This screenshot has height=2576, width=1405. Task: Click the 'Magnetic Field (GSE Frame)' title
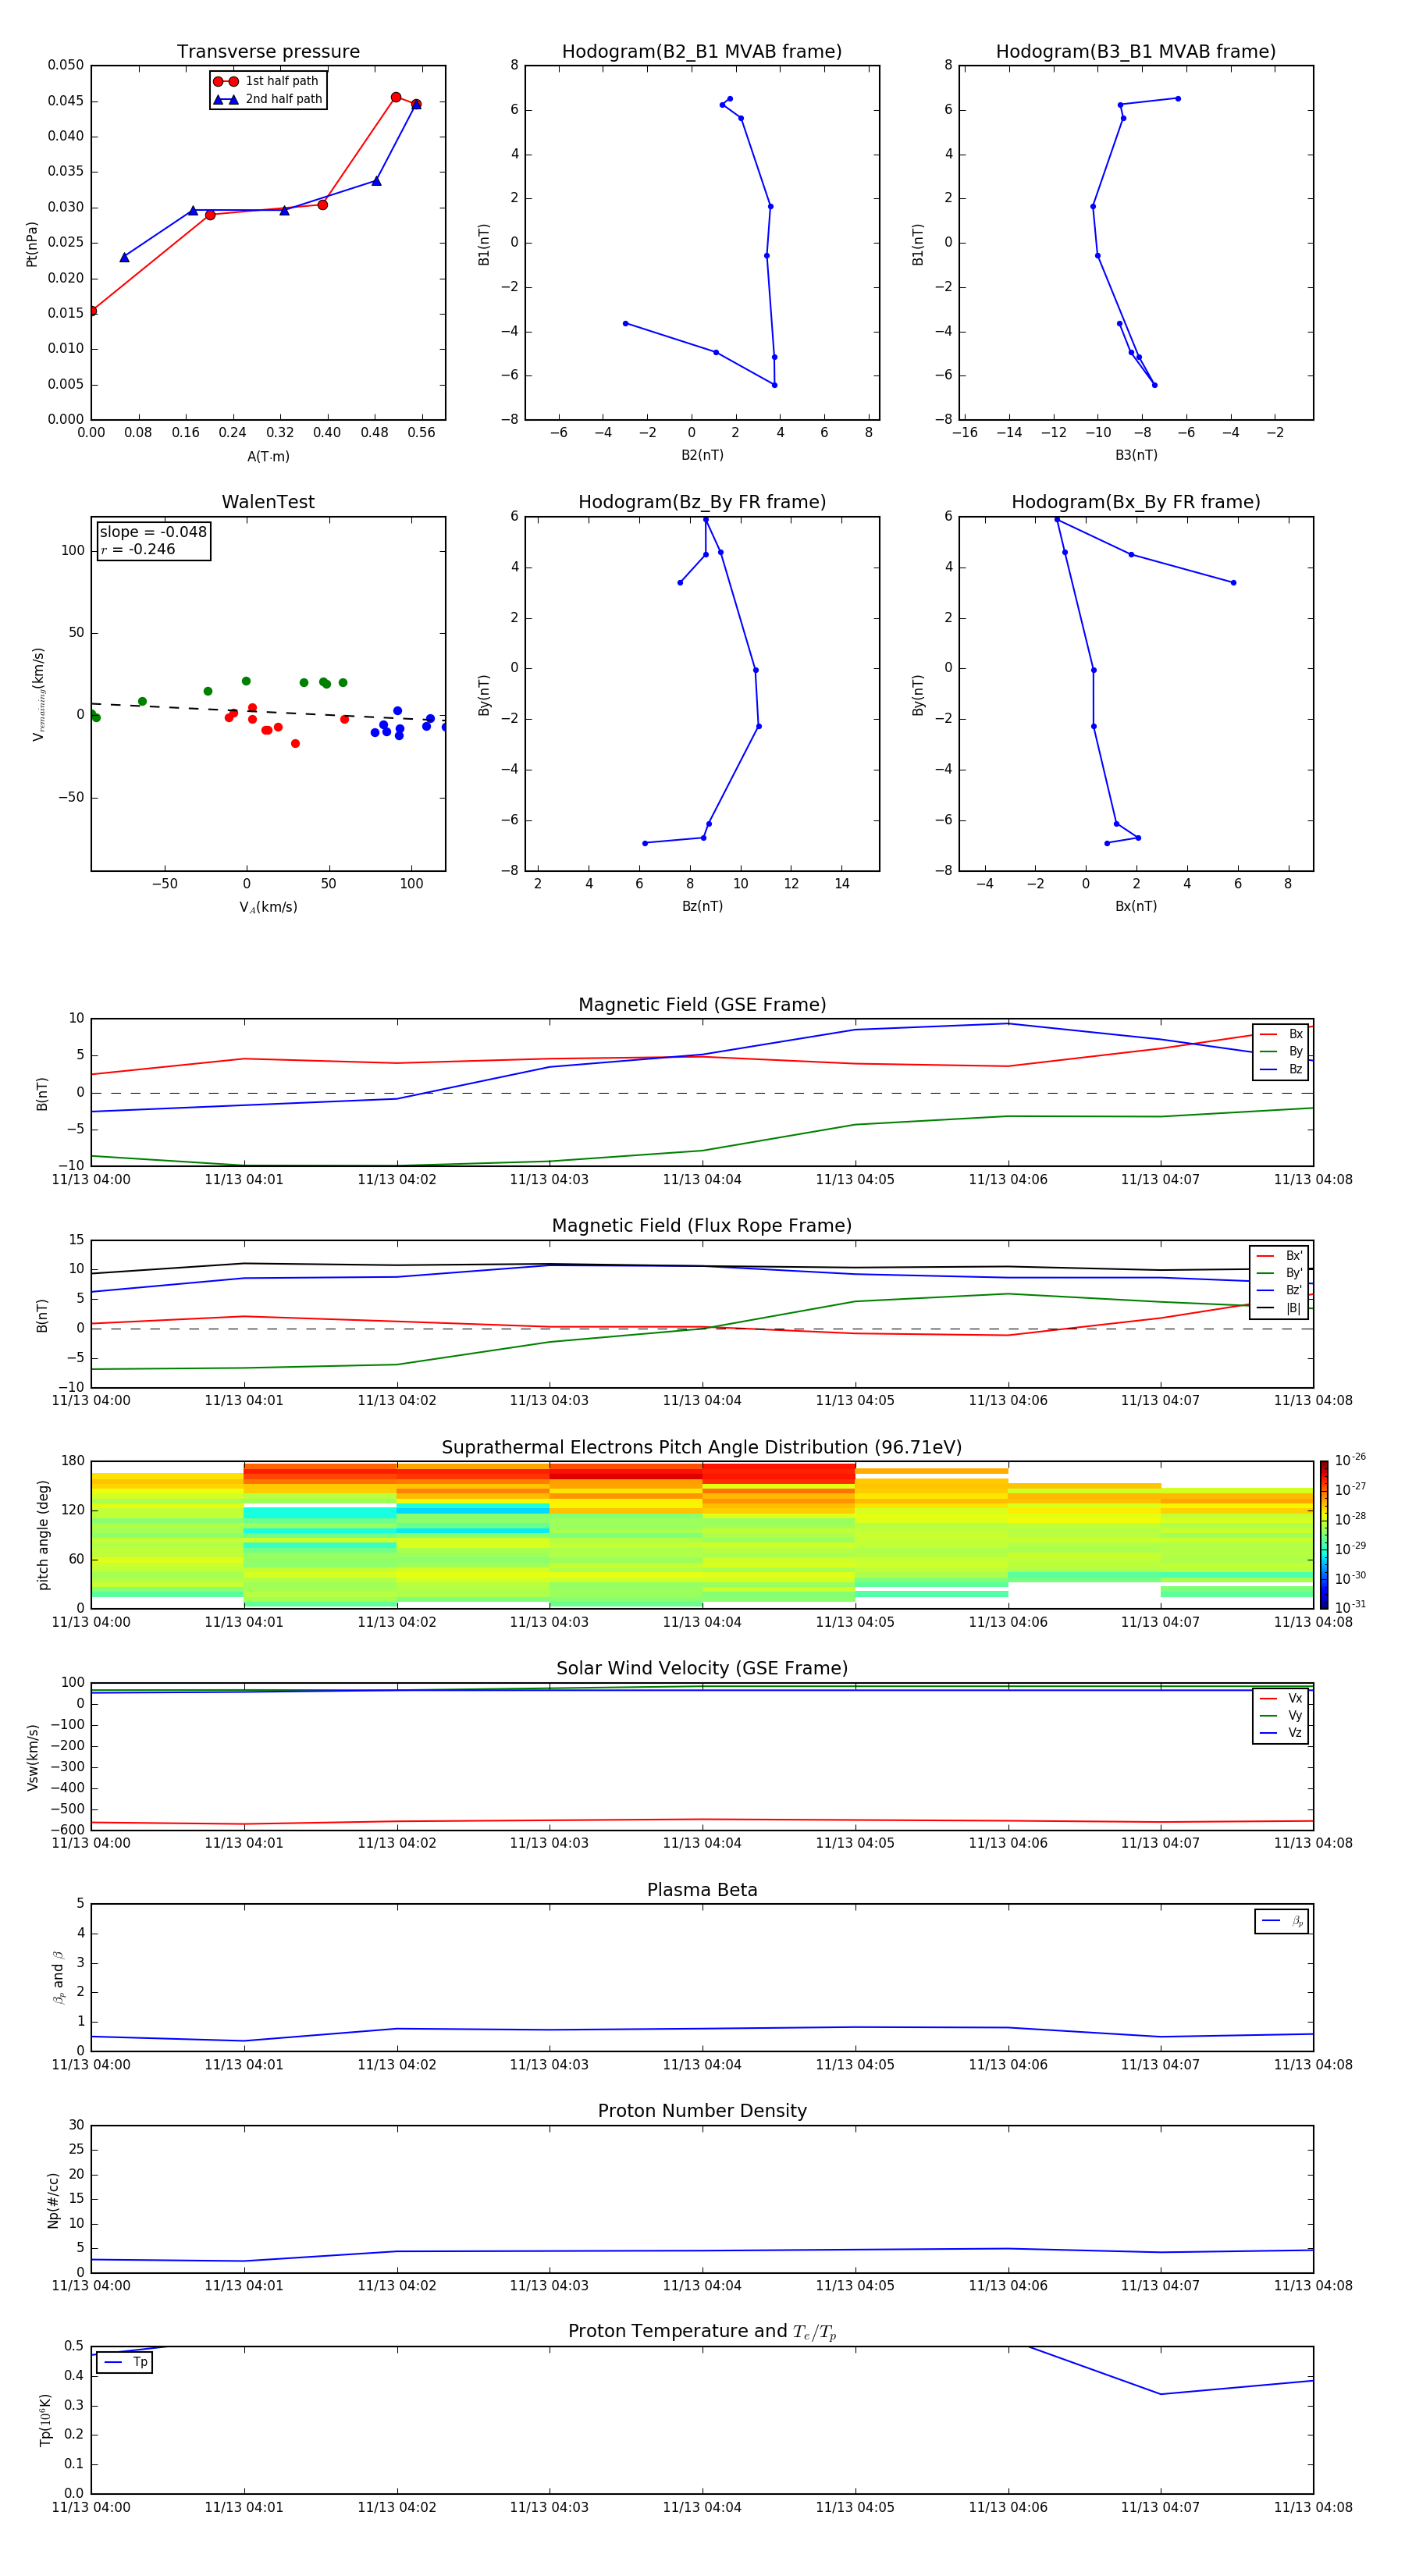[x=702, y=1005]
